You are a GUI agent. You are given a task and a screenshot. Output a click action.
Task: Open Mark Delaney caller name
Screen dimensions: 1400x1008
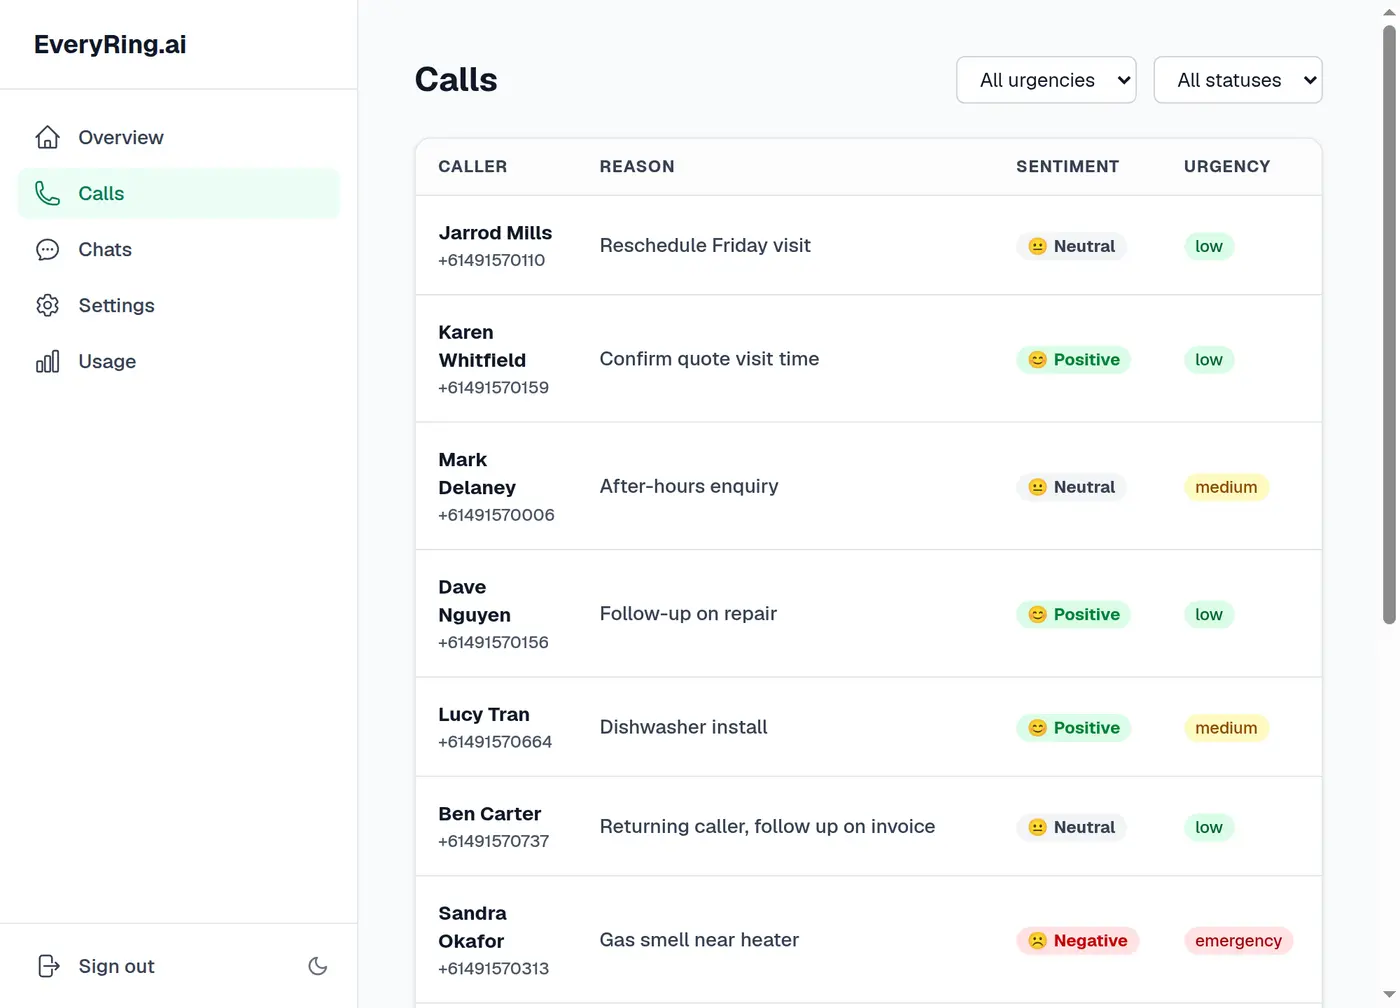[477, 473]
